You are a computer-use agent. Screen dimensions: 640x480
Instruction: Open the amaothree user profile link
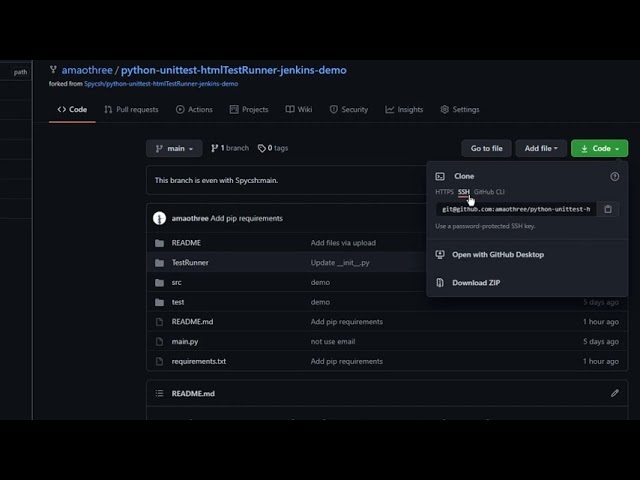pos(87,70)
